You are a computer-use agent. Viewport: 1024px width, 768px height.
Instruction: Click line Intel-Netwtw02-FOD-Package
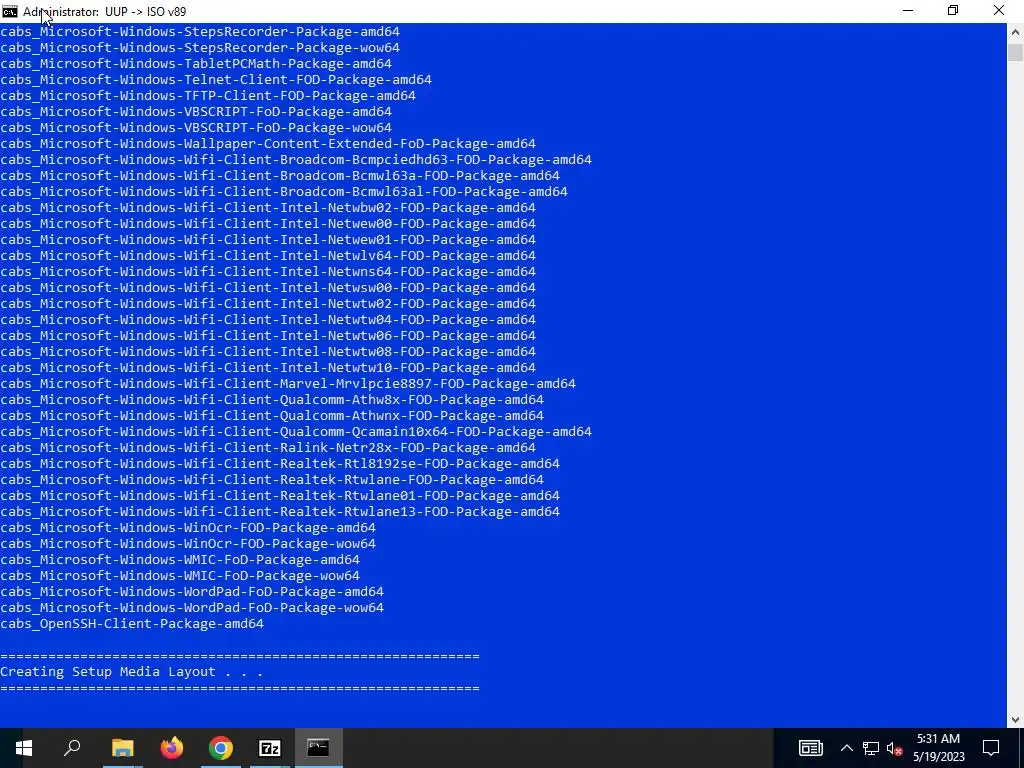pos(268,304)
